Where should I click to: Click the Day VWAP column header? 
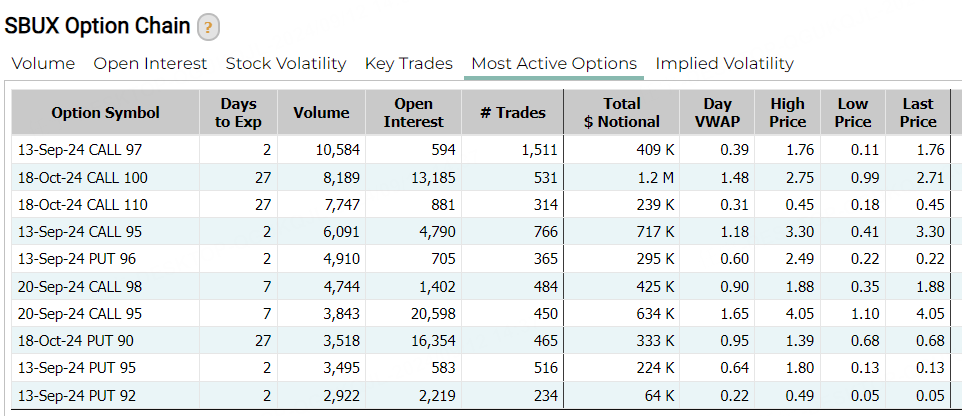click(x=717, y=113)
